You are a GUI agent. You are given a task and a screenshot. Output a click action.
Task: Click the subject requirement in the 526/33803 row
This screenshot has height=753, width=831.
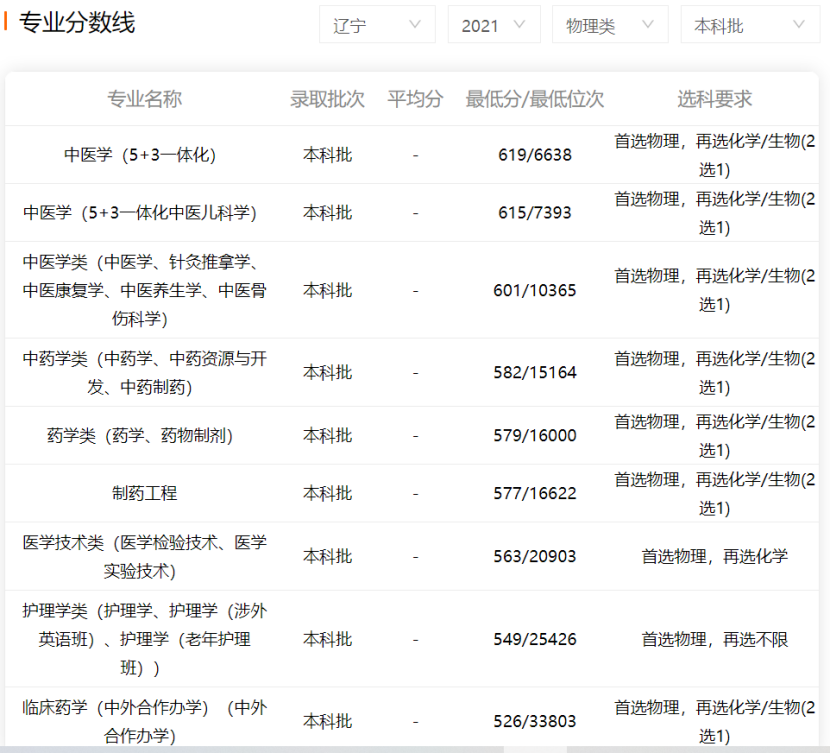pyautogui.click(x=714, y=722)
